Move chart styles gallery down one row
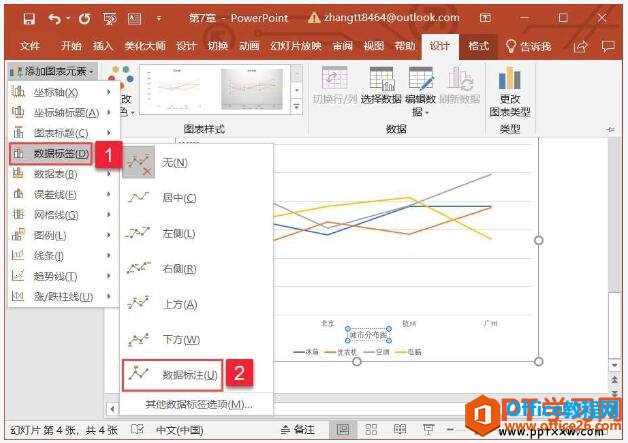This screenshot has width=628, height=443. click(297, 91)
